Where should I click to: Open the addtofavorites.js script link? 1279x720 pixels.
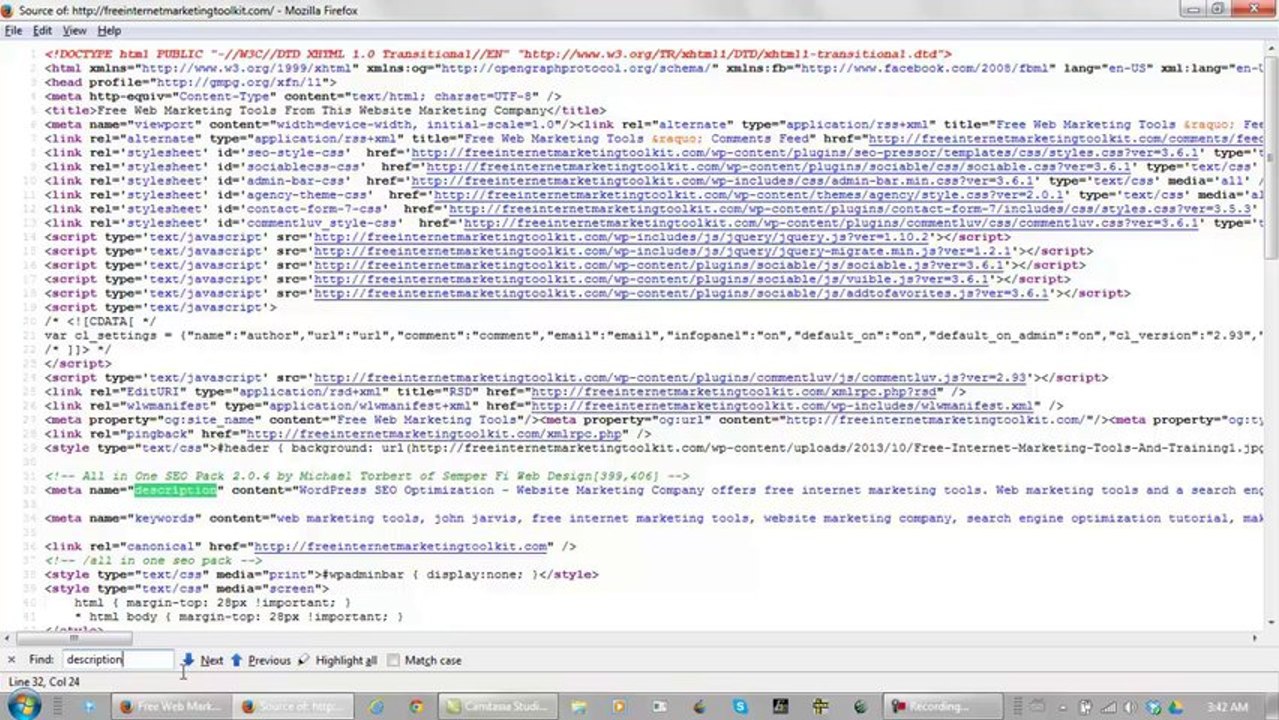pyautogui.click(x=682, y=293)
